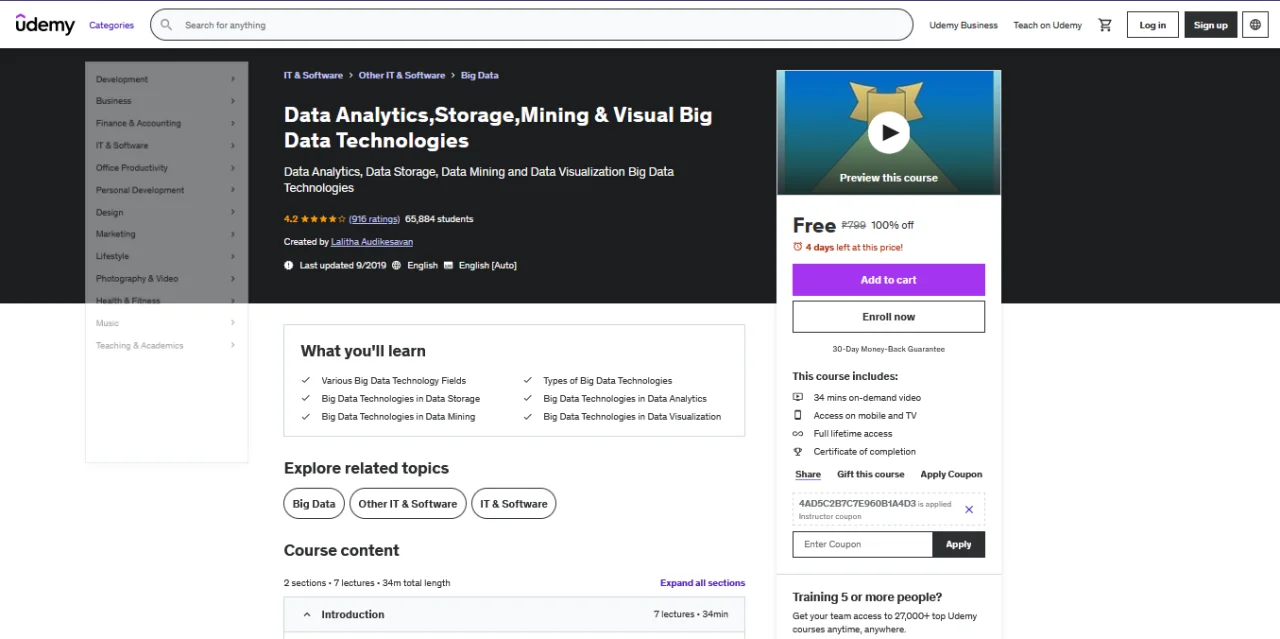The image size is (1280, 639).
Task: Click Enroll now button
Action: tap(888, 317)
